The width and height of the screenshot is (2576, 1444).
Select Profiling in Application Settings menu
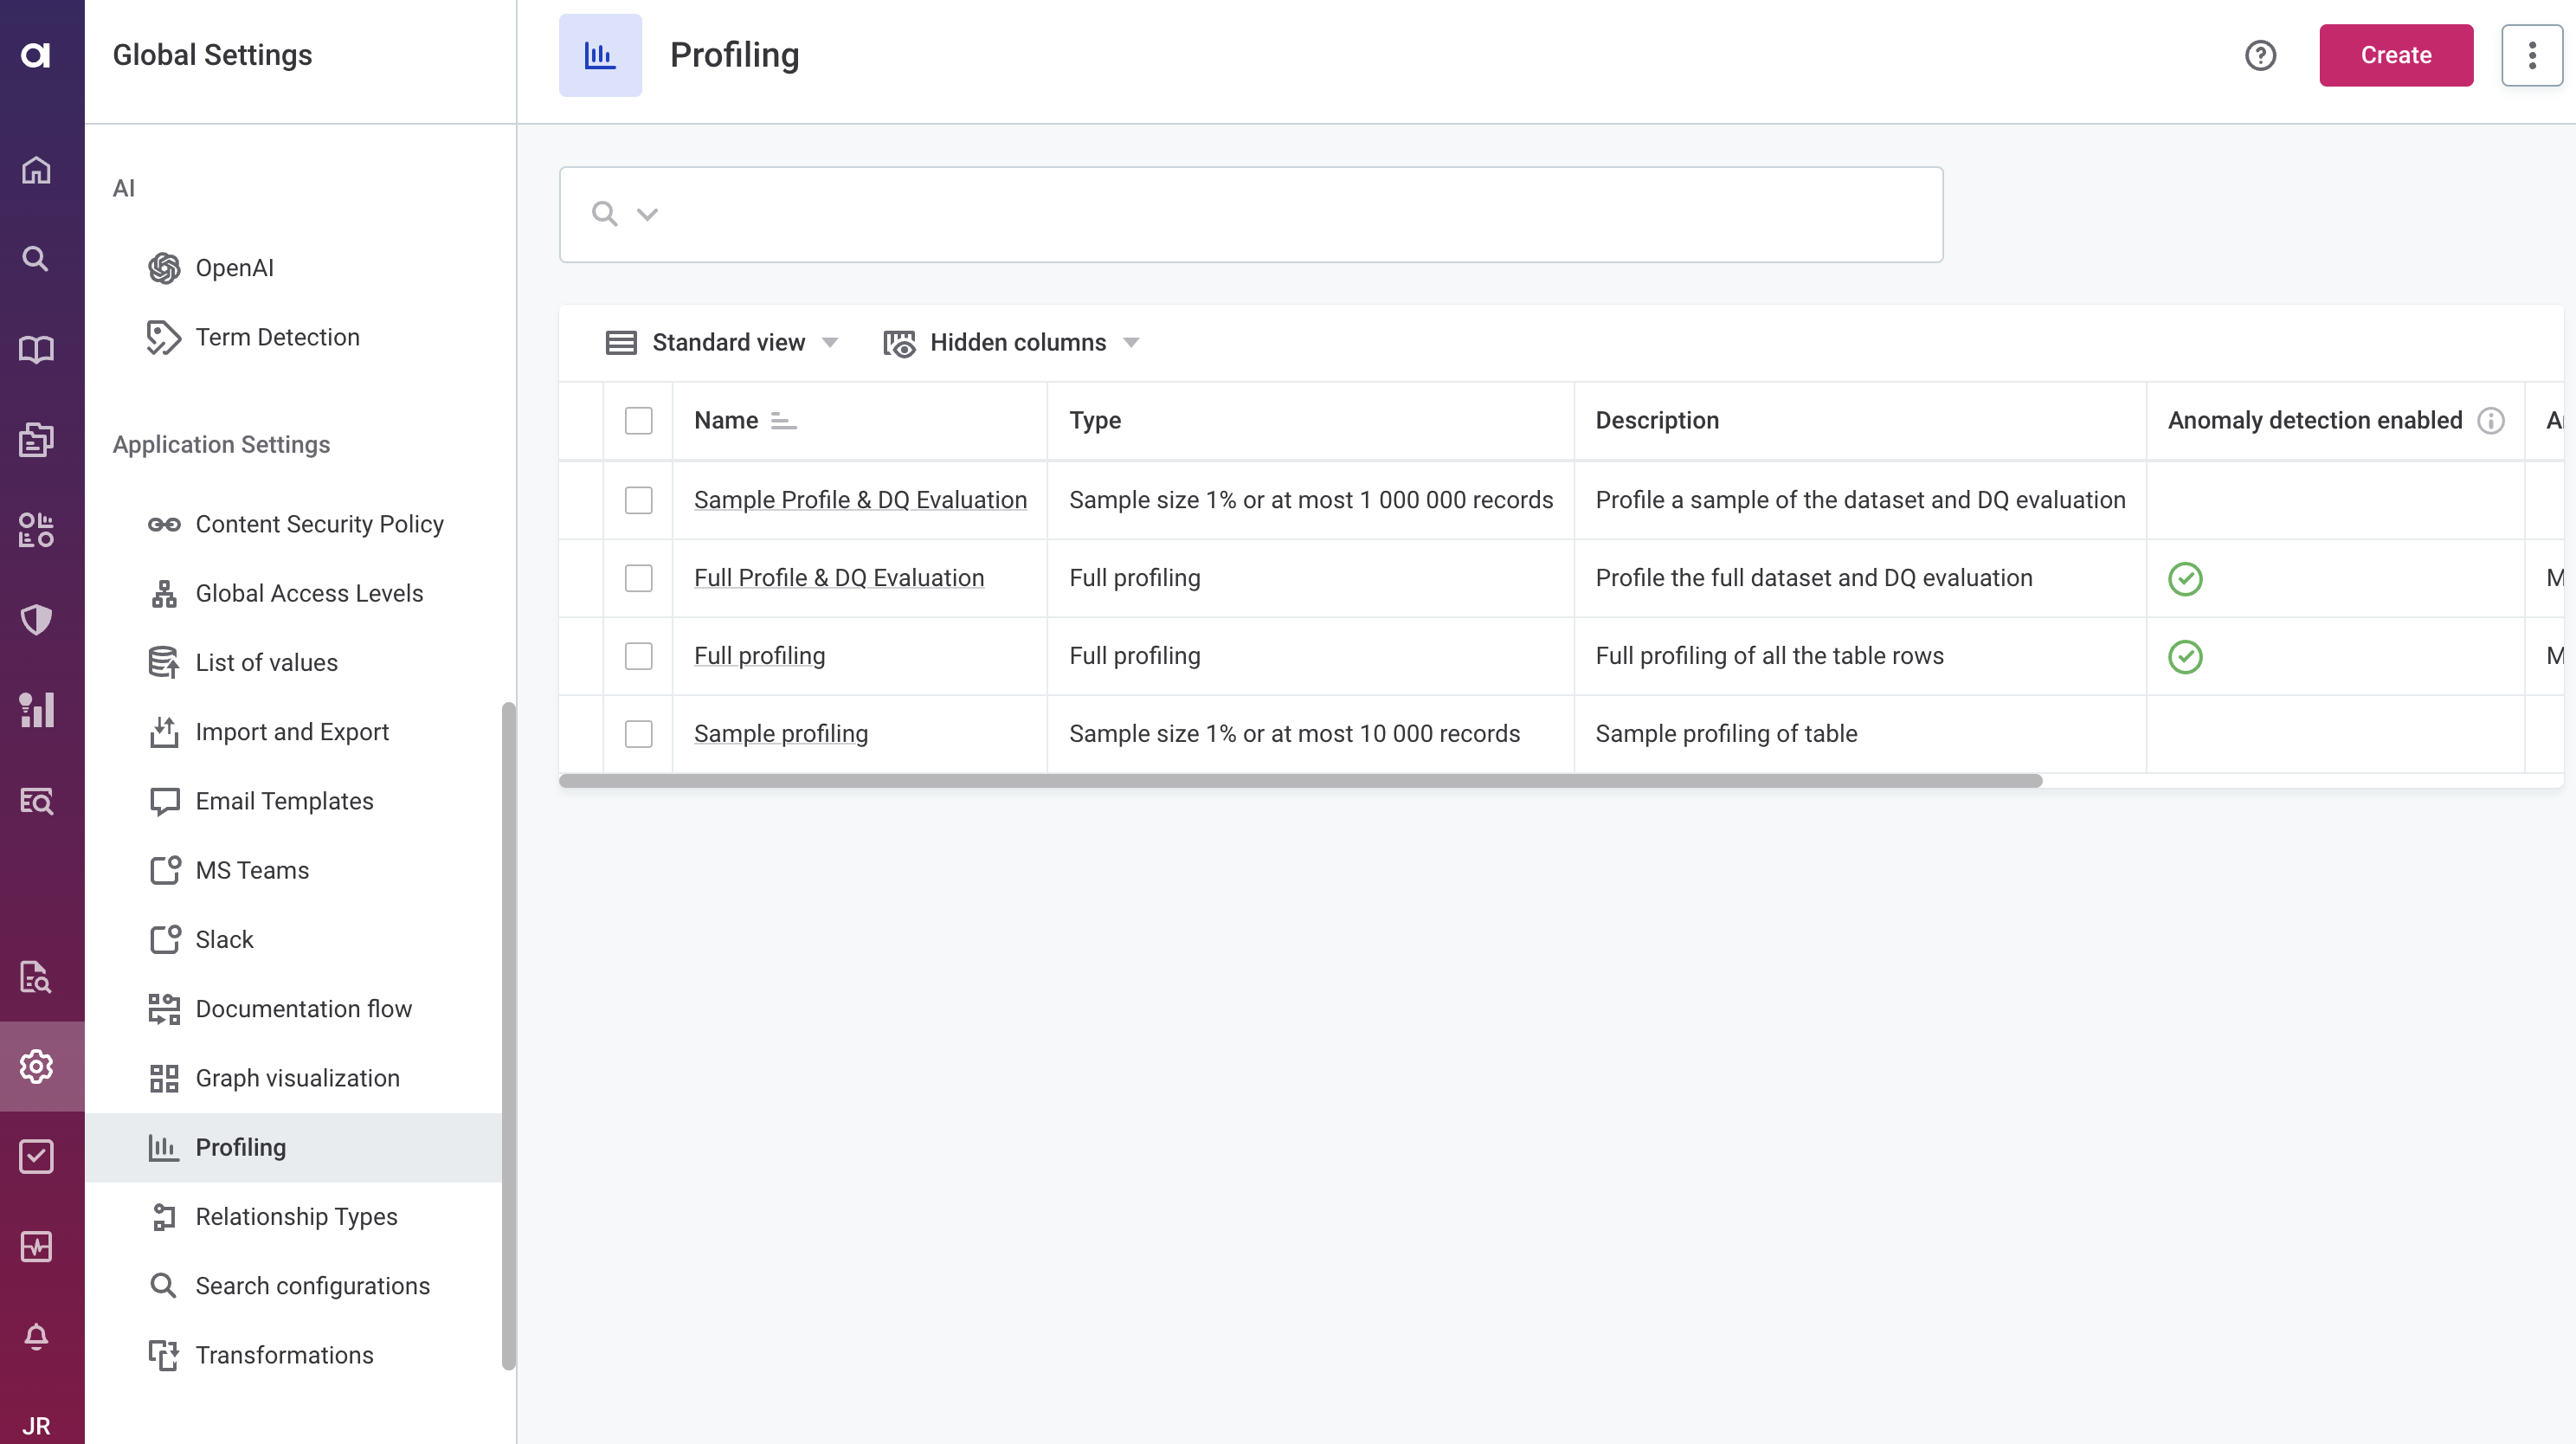239,1147
